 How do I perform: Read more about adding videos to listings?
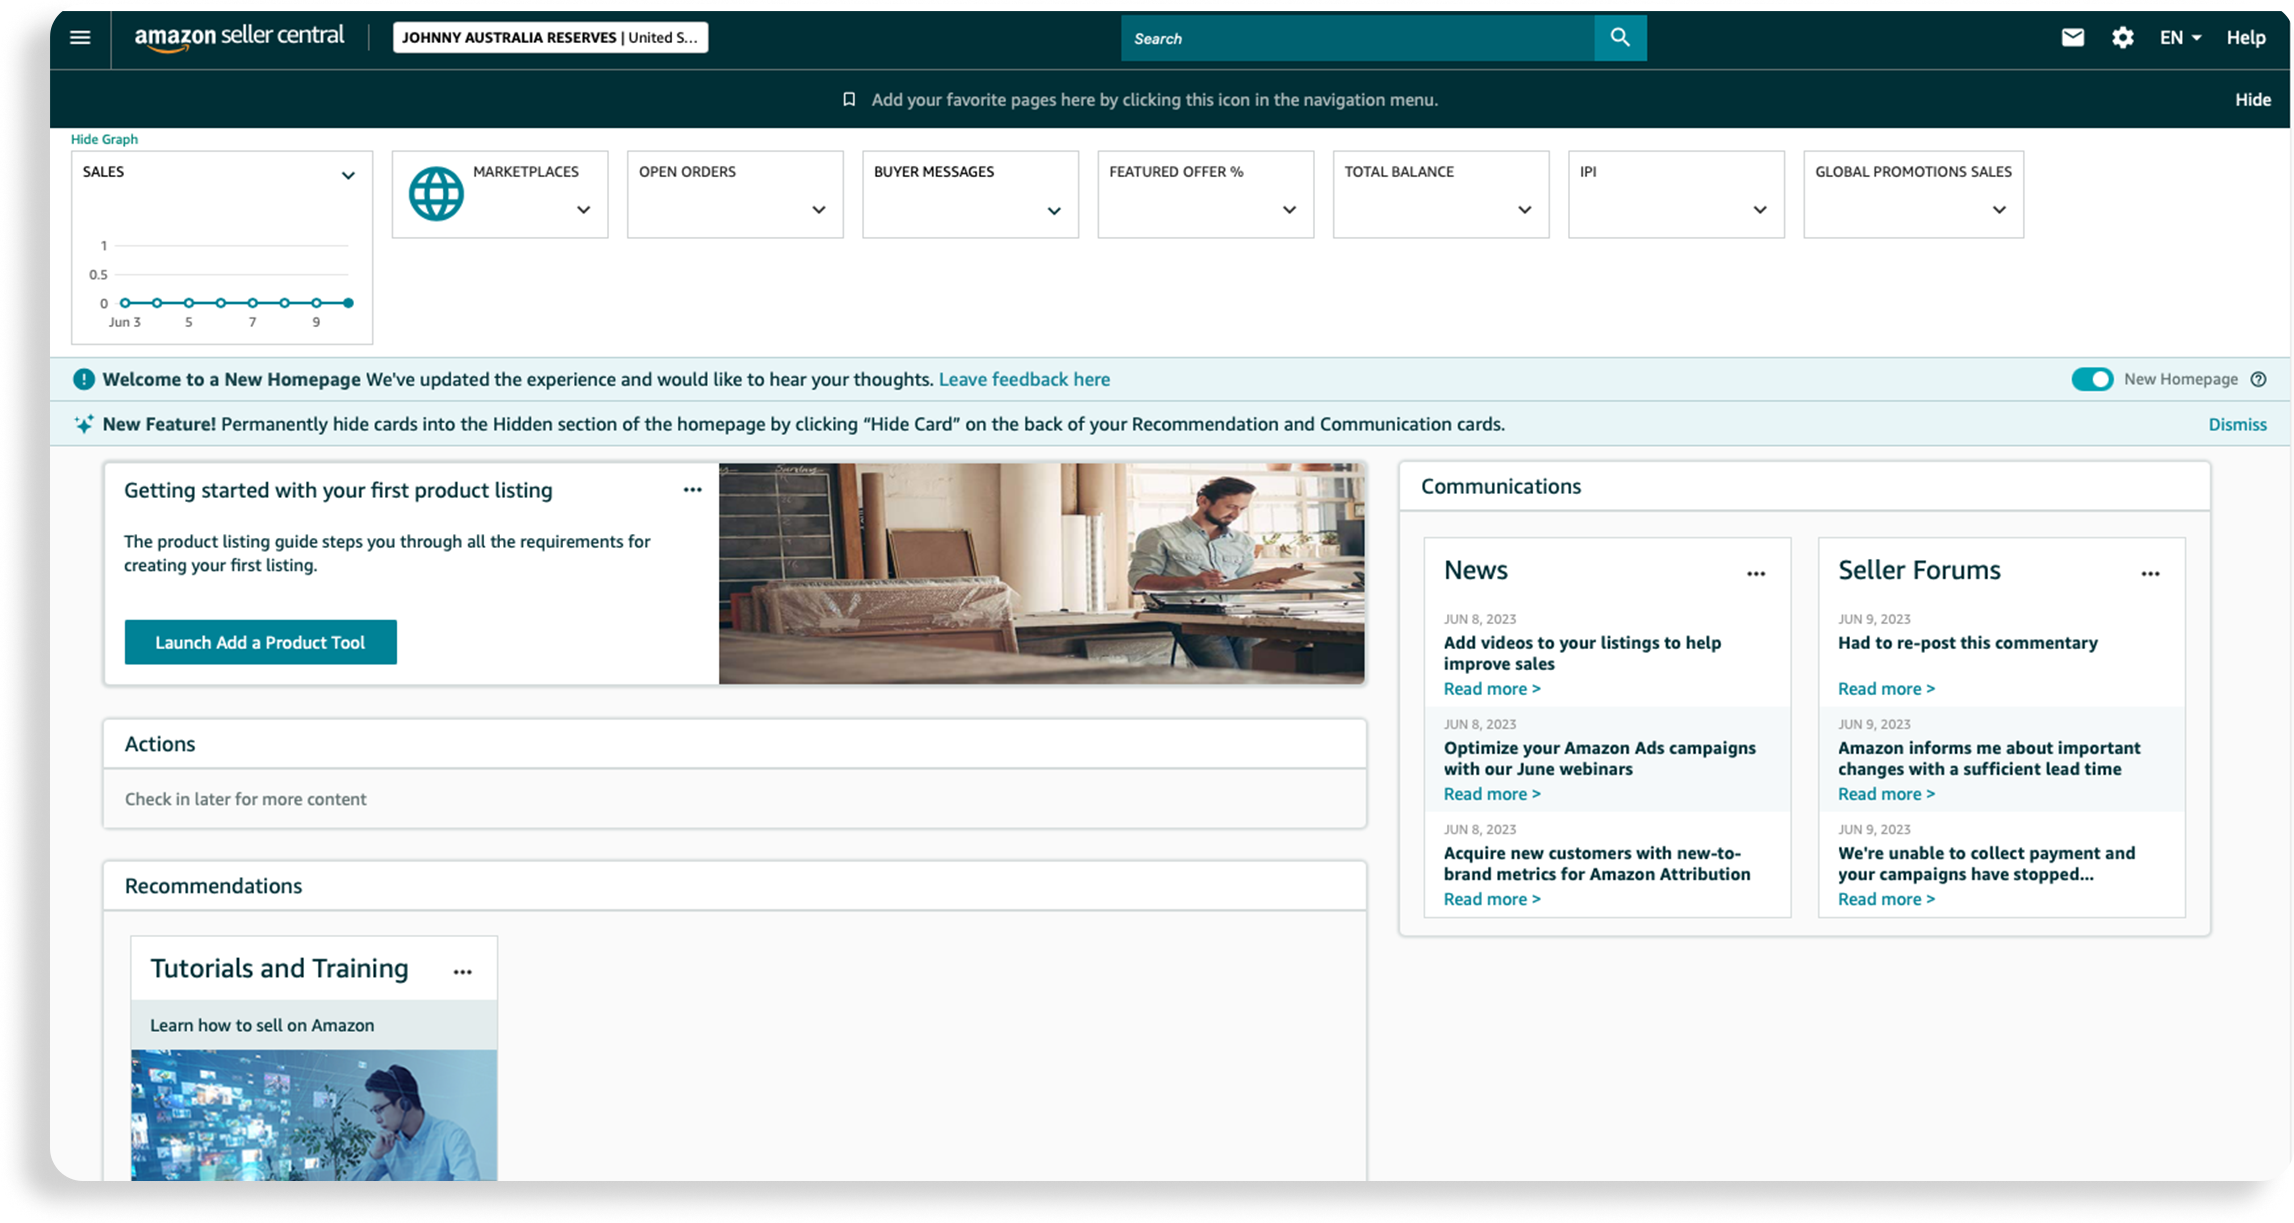(1492, 689)
